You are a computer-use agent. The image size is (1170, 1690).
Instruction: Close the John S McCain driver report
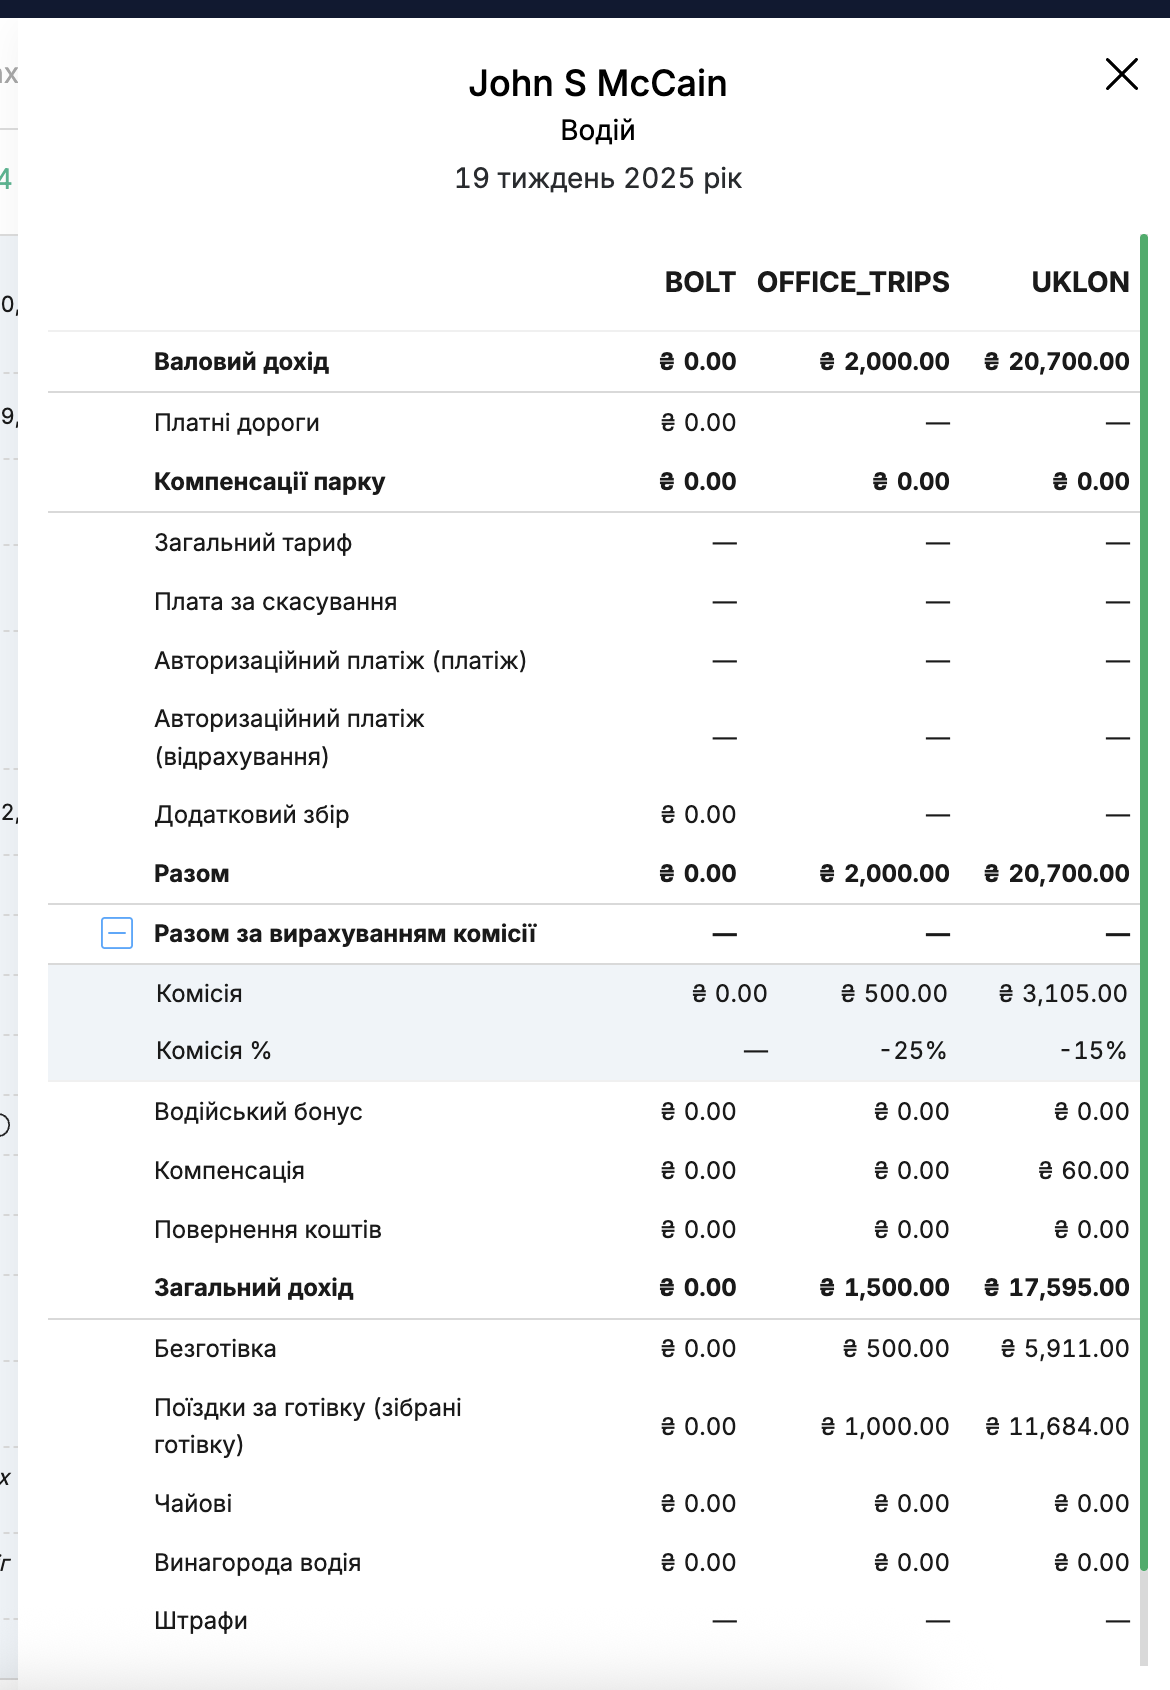tap(1121, 74)
